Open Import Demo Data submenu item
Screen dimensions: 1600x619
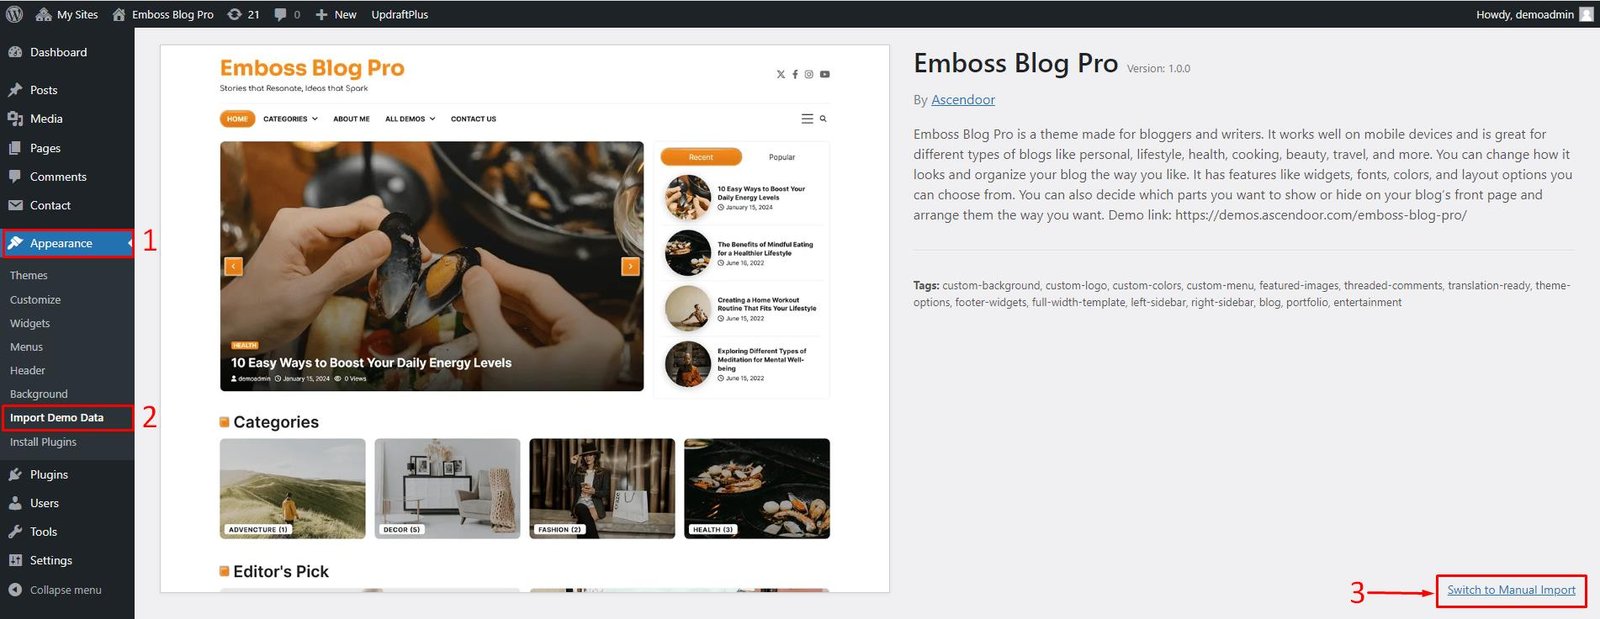57,418
